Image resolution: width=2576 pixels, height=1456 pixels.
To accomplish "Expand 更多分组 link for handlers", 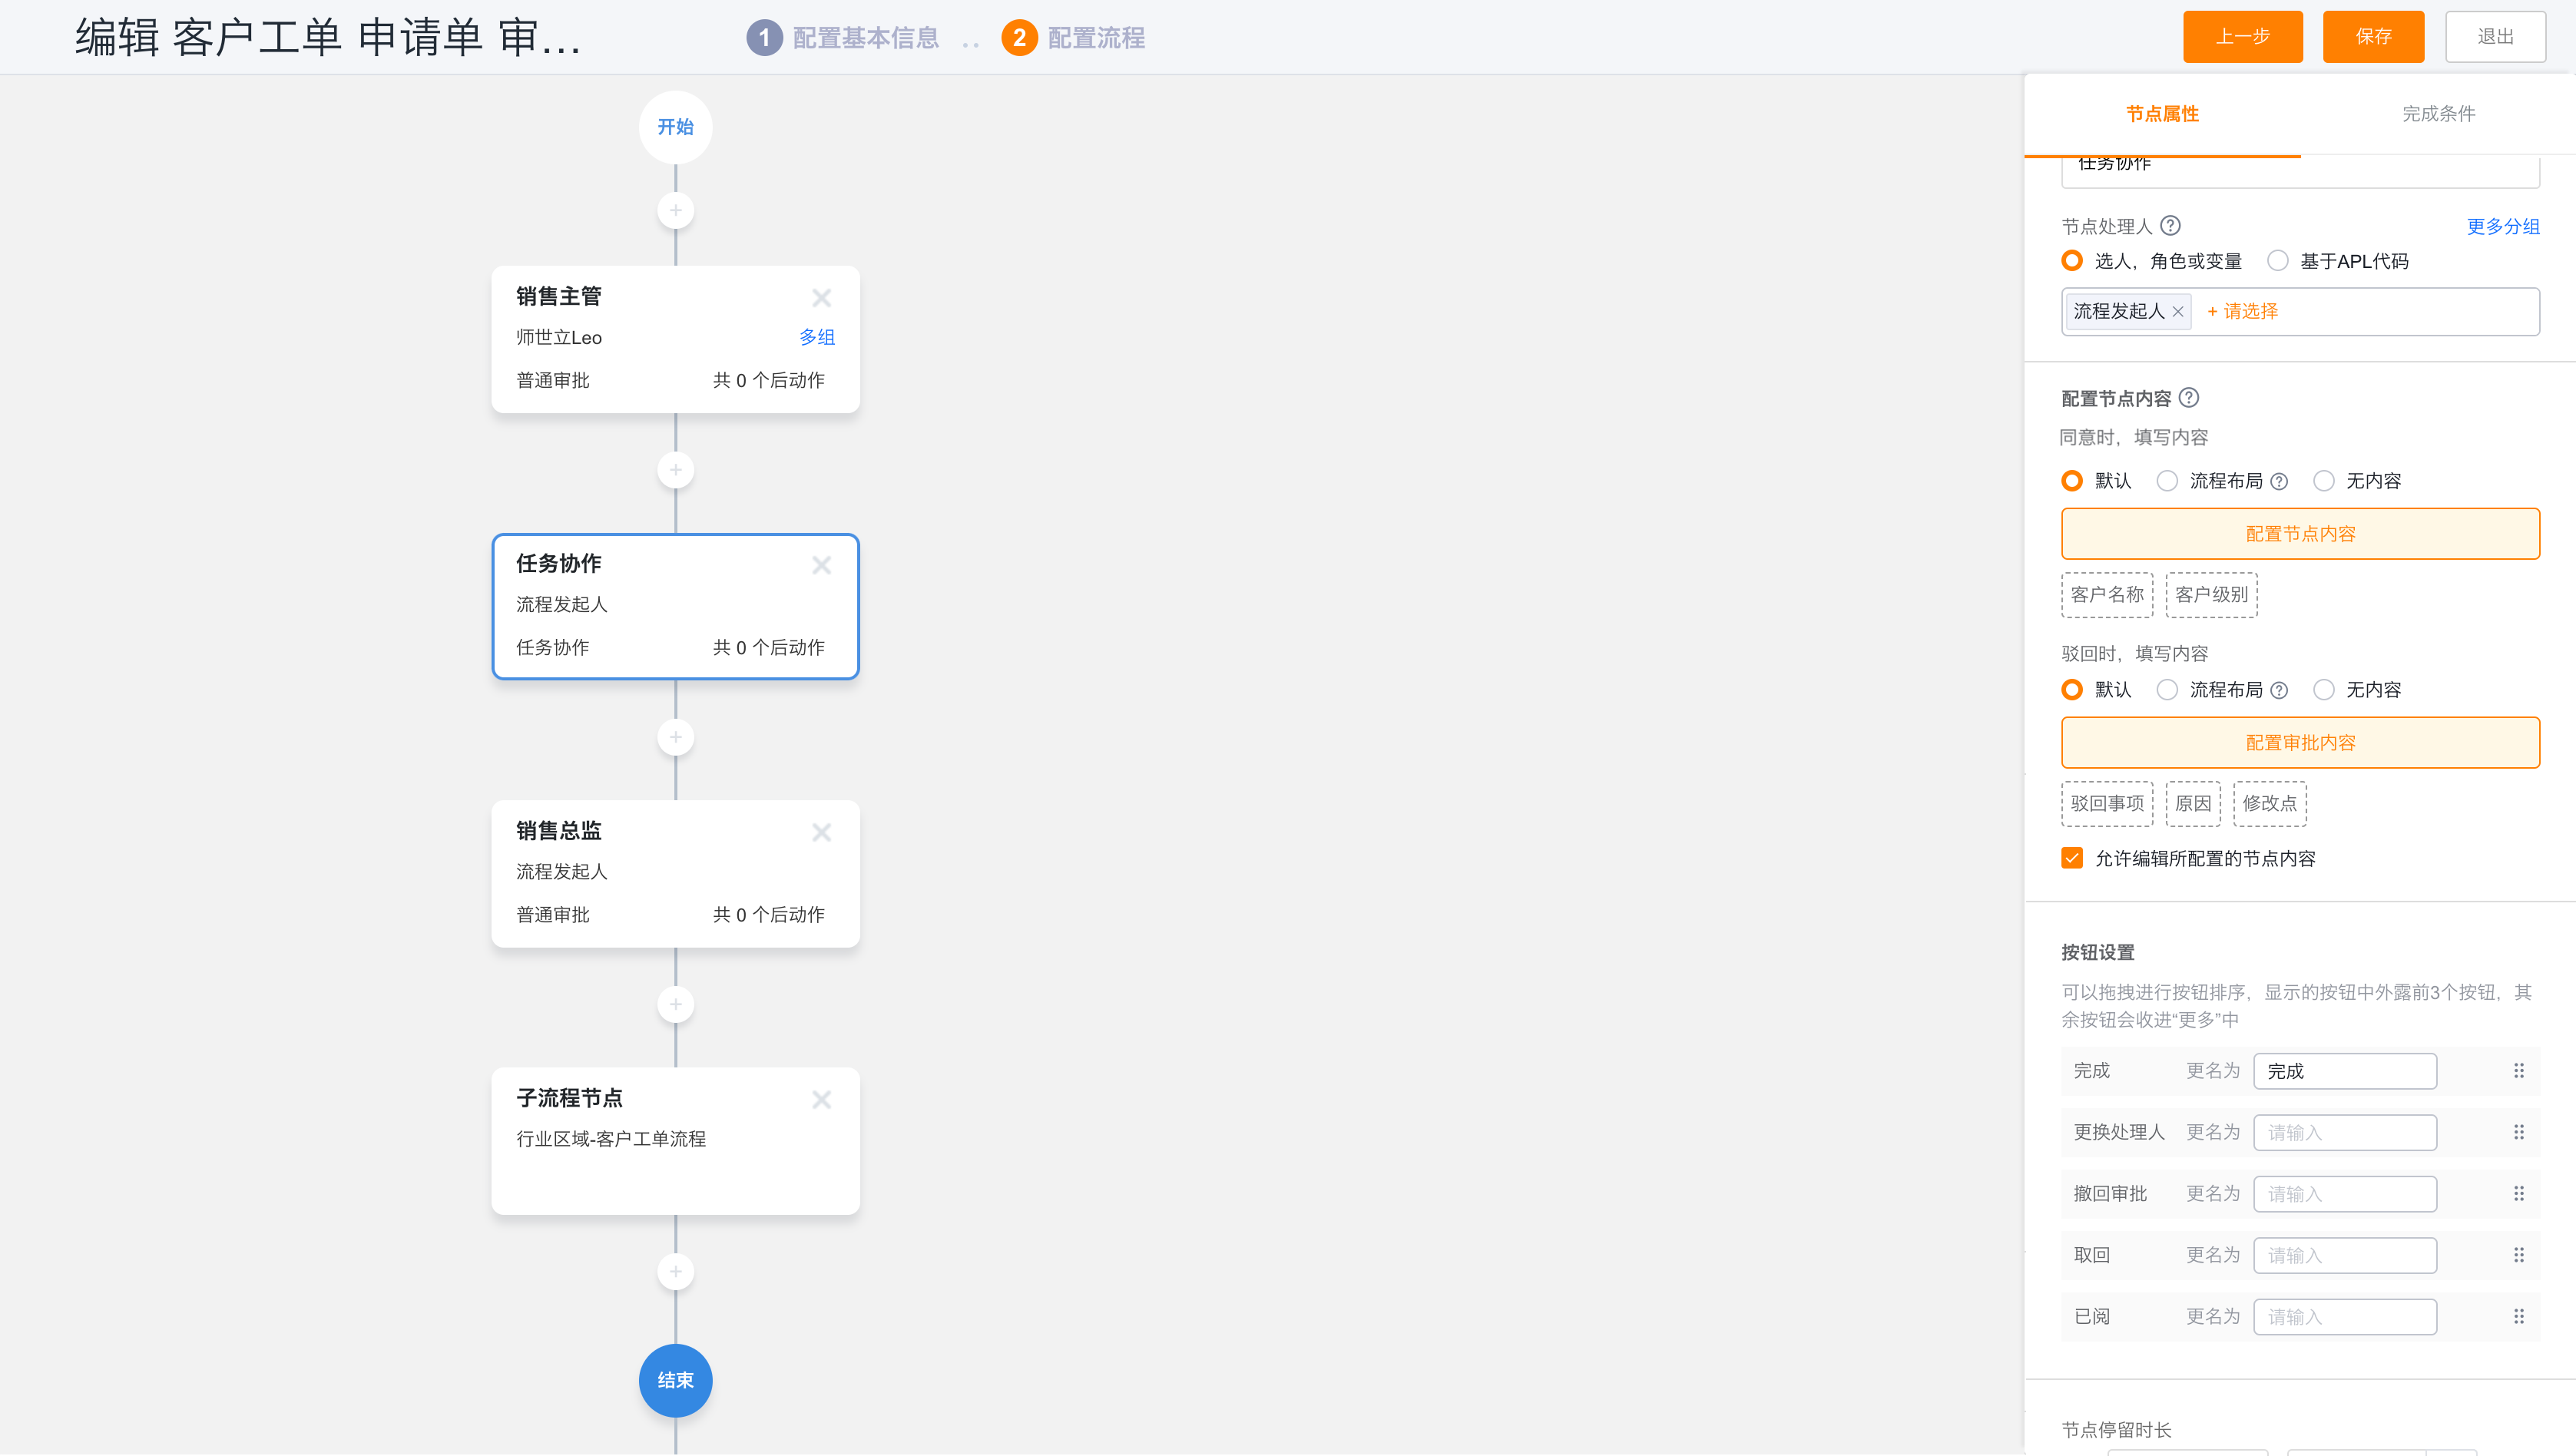I will 2502,227.
